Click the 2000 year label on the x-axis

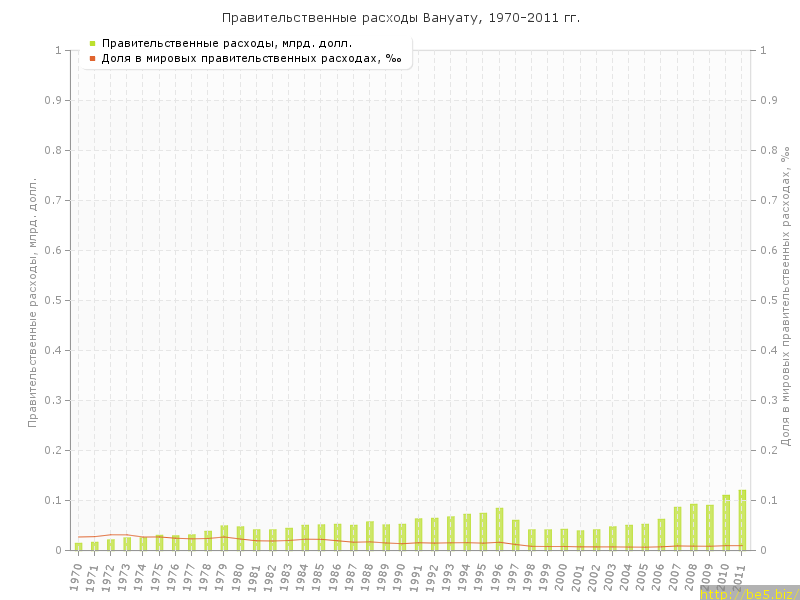click(562, 575)
